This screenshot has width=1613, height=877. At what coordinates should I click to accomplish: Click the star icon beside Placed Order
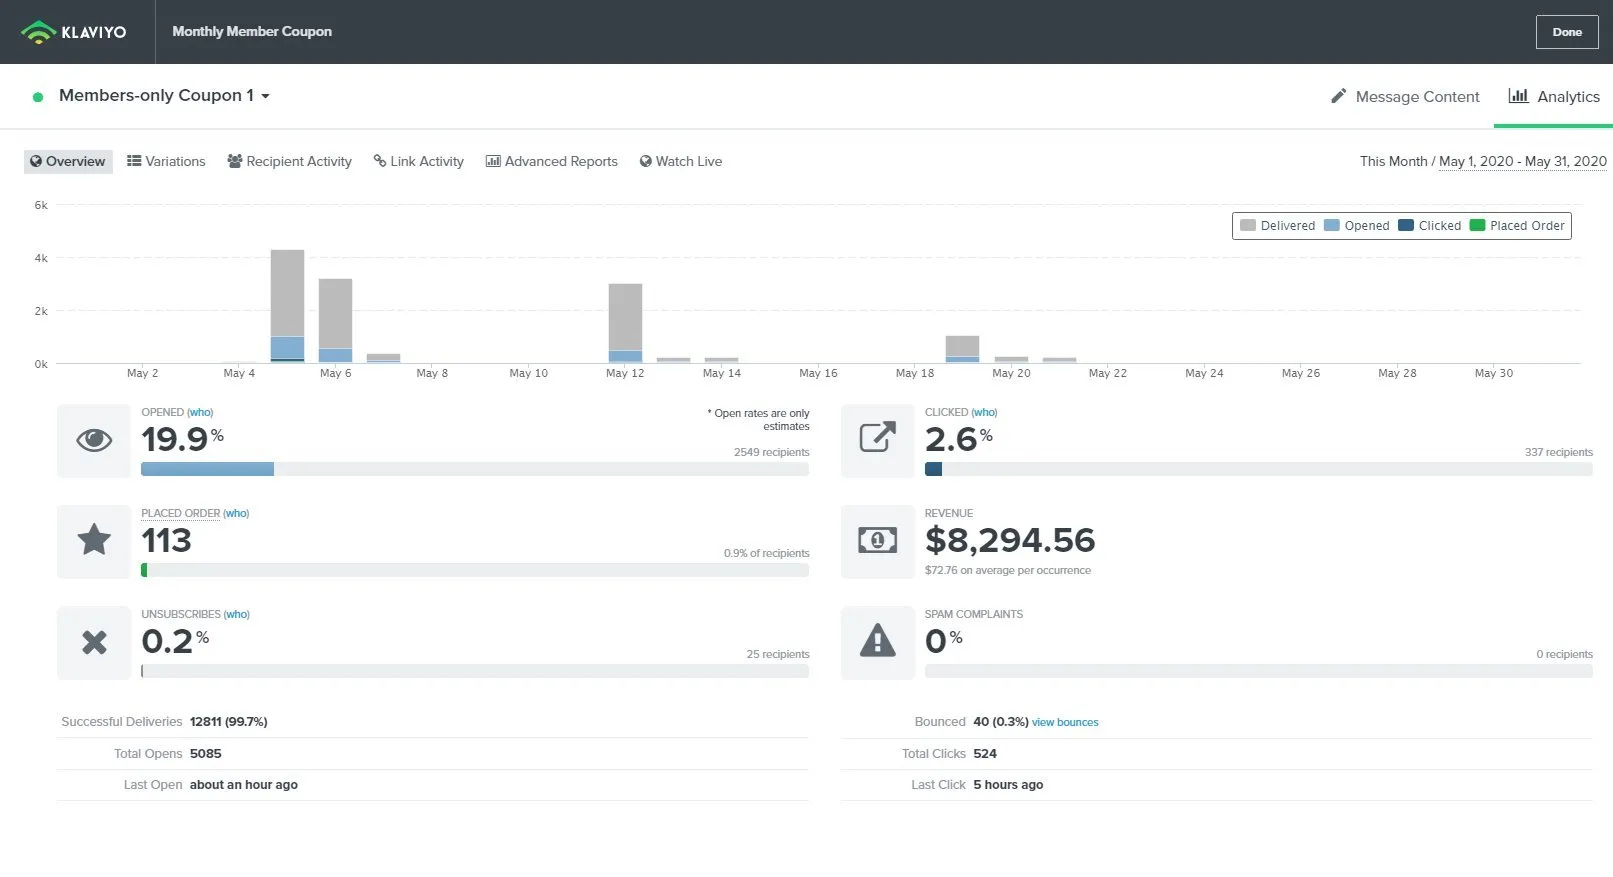(x=94, y=541)
